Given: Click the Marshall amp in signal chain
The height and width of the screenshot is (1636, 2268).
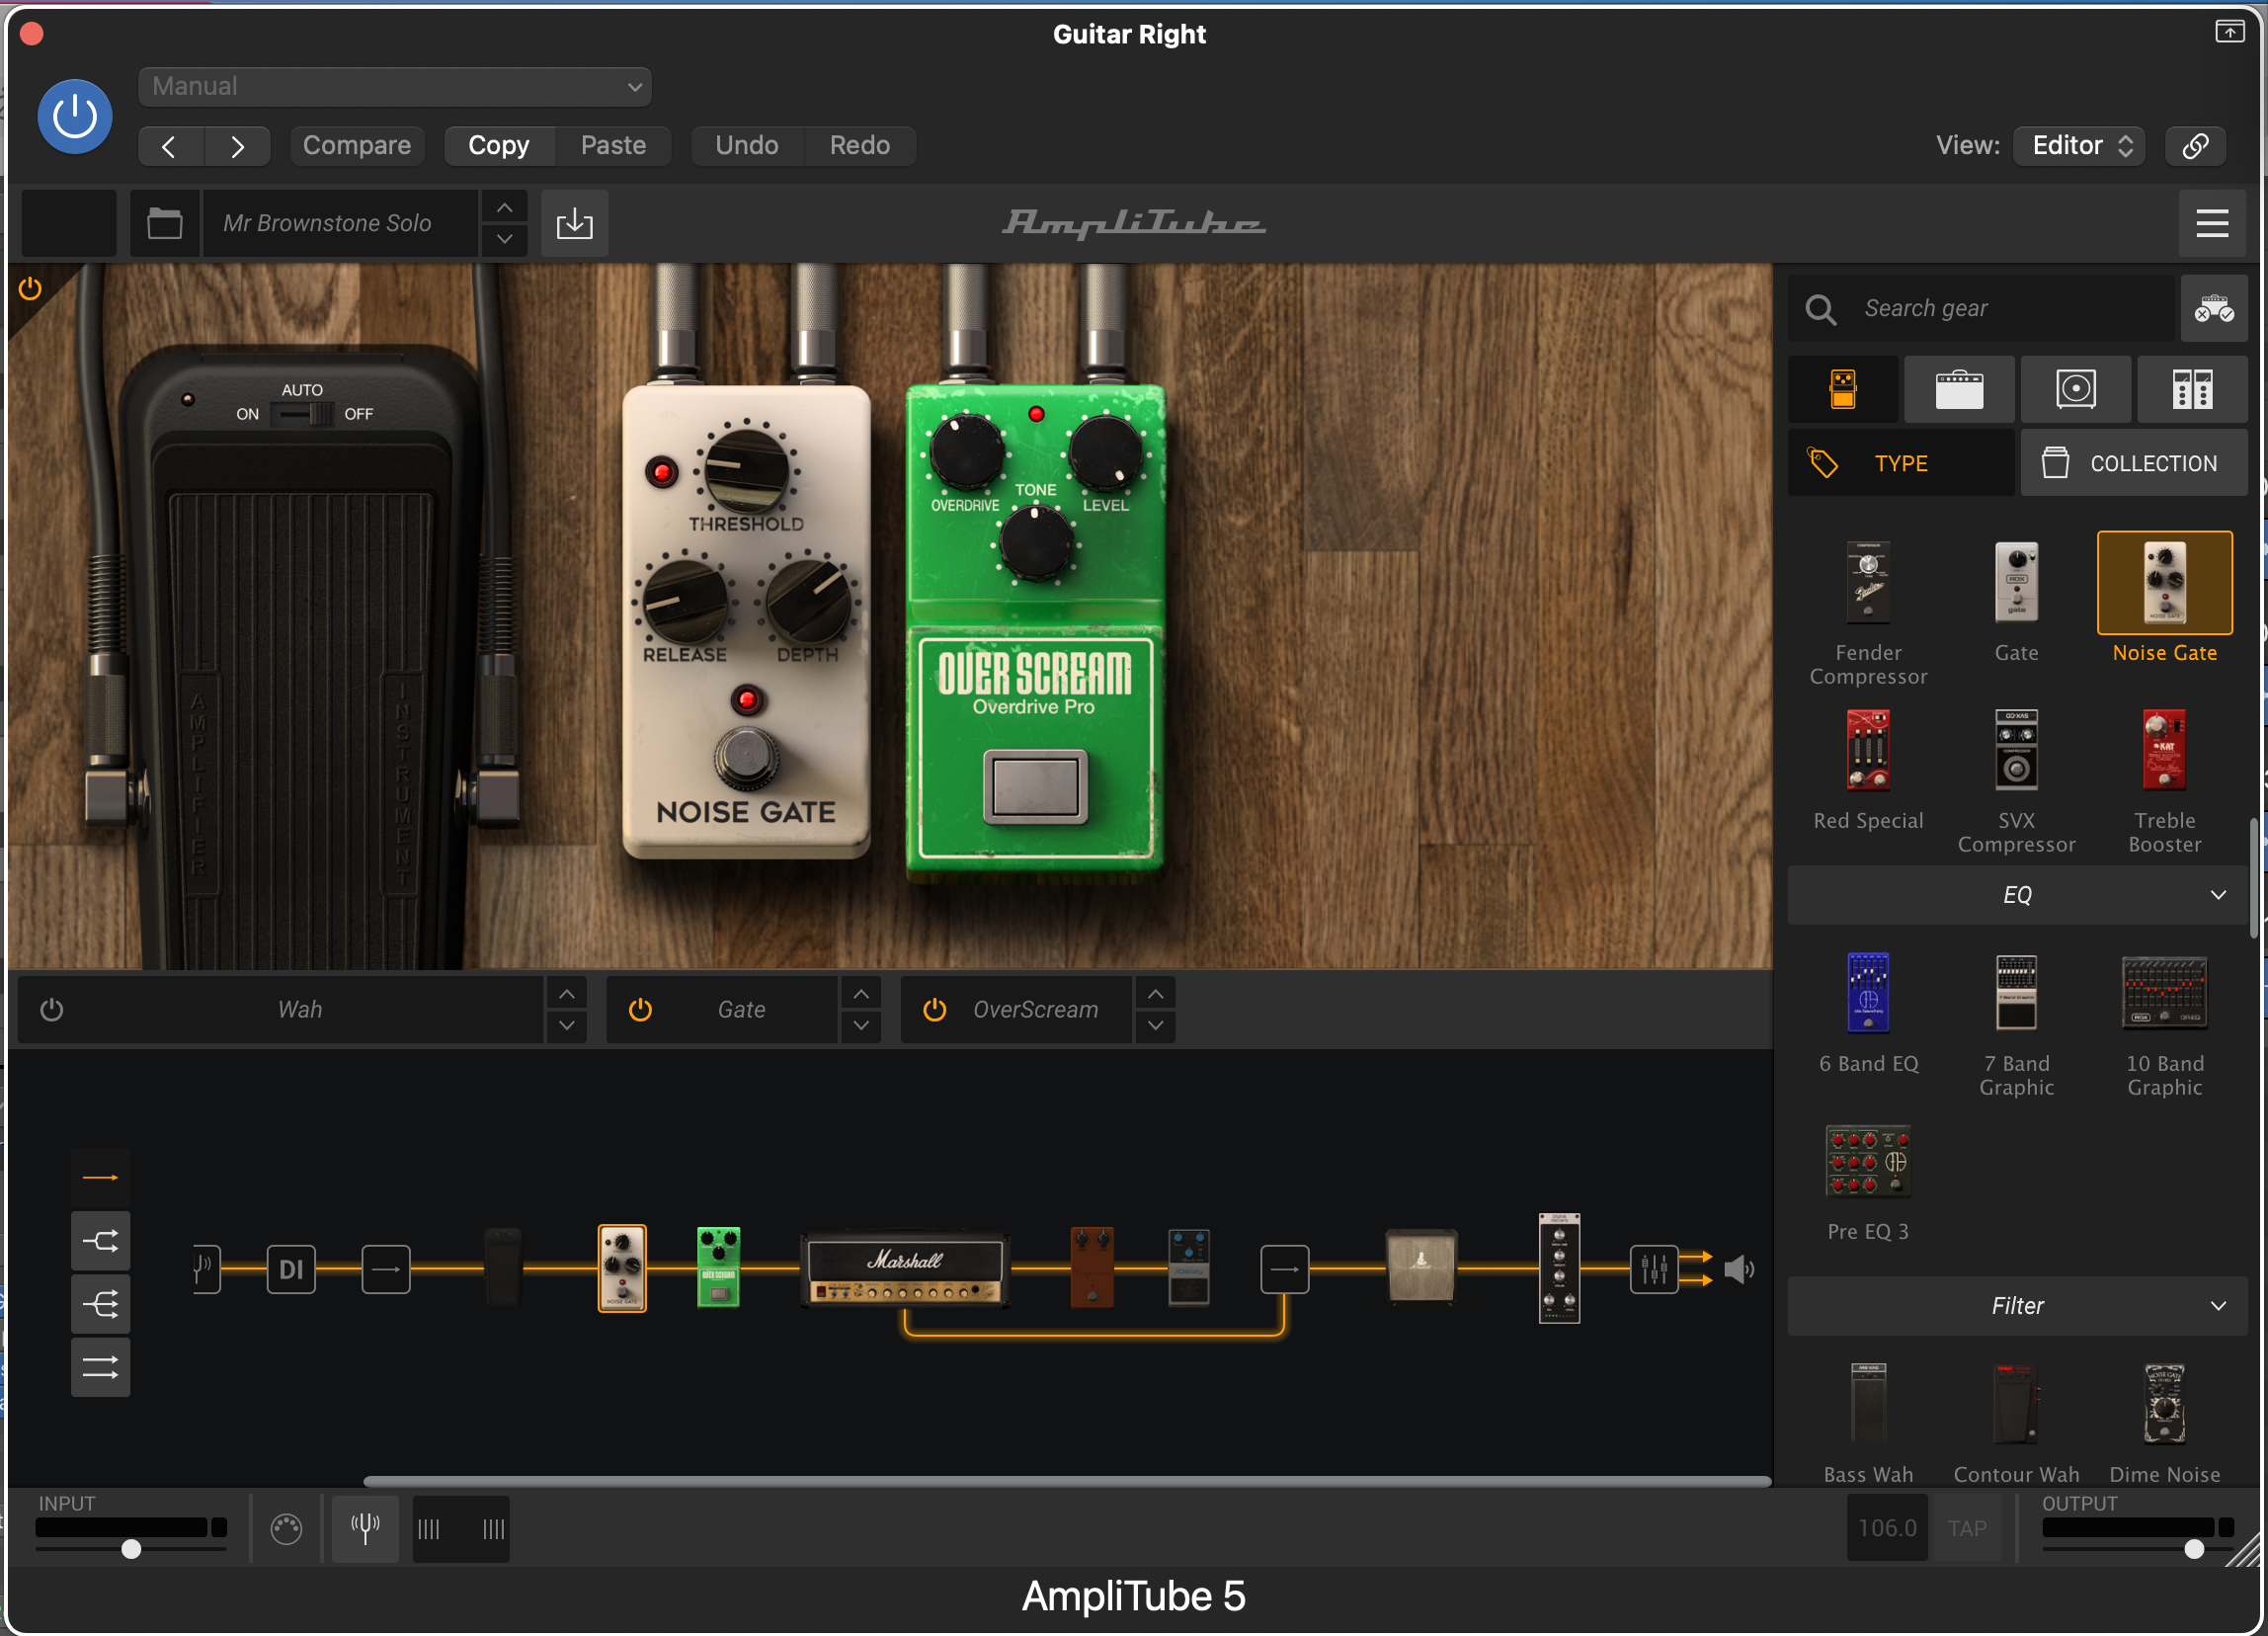Looking at the screenshot, I should 904,1268.
